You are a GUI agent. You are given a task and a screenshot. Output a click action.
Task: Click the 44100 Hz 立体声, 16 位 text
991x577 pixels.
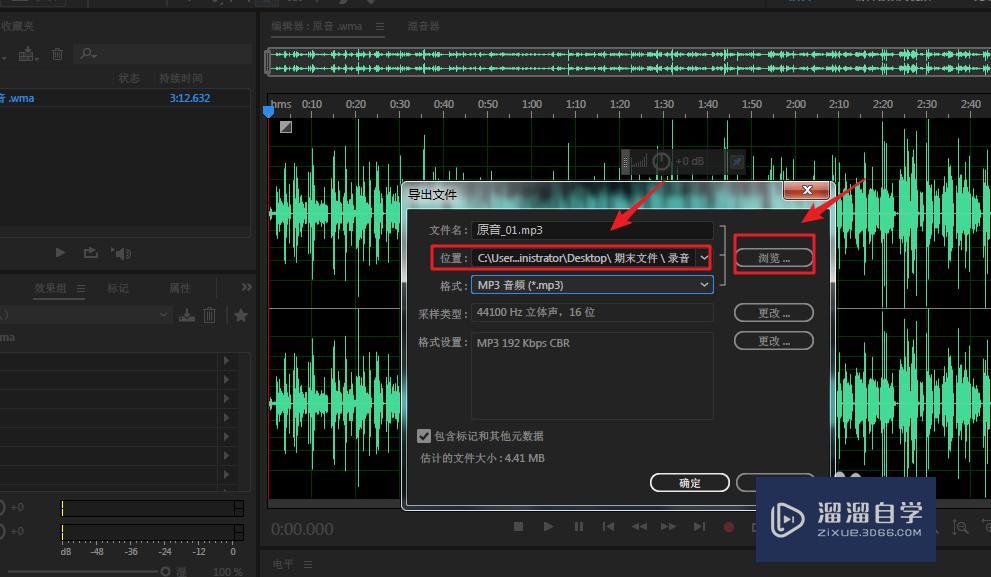tap(536, 312)
